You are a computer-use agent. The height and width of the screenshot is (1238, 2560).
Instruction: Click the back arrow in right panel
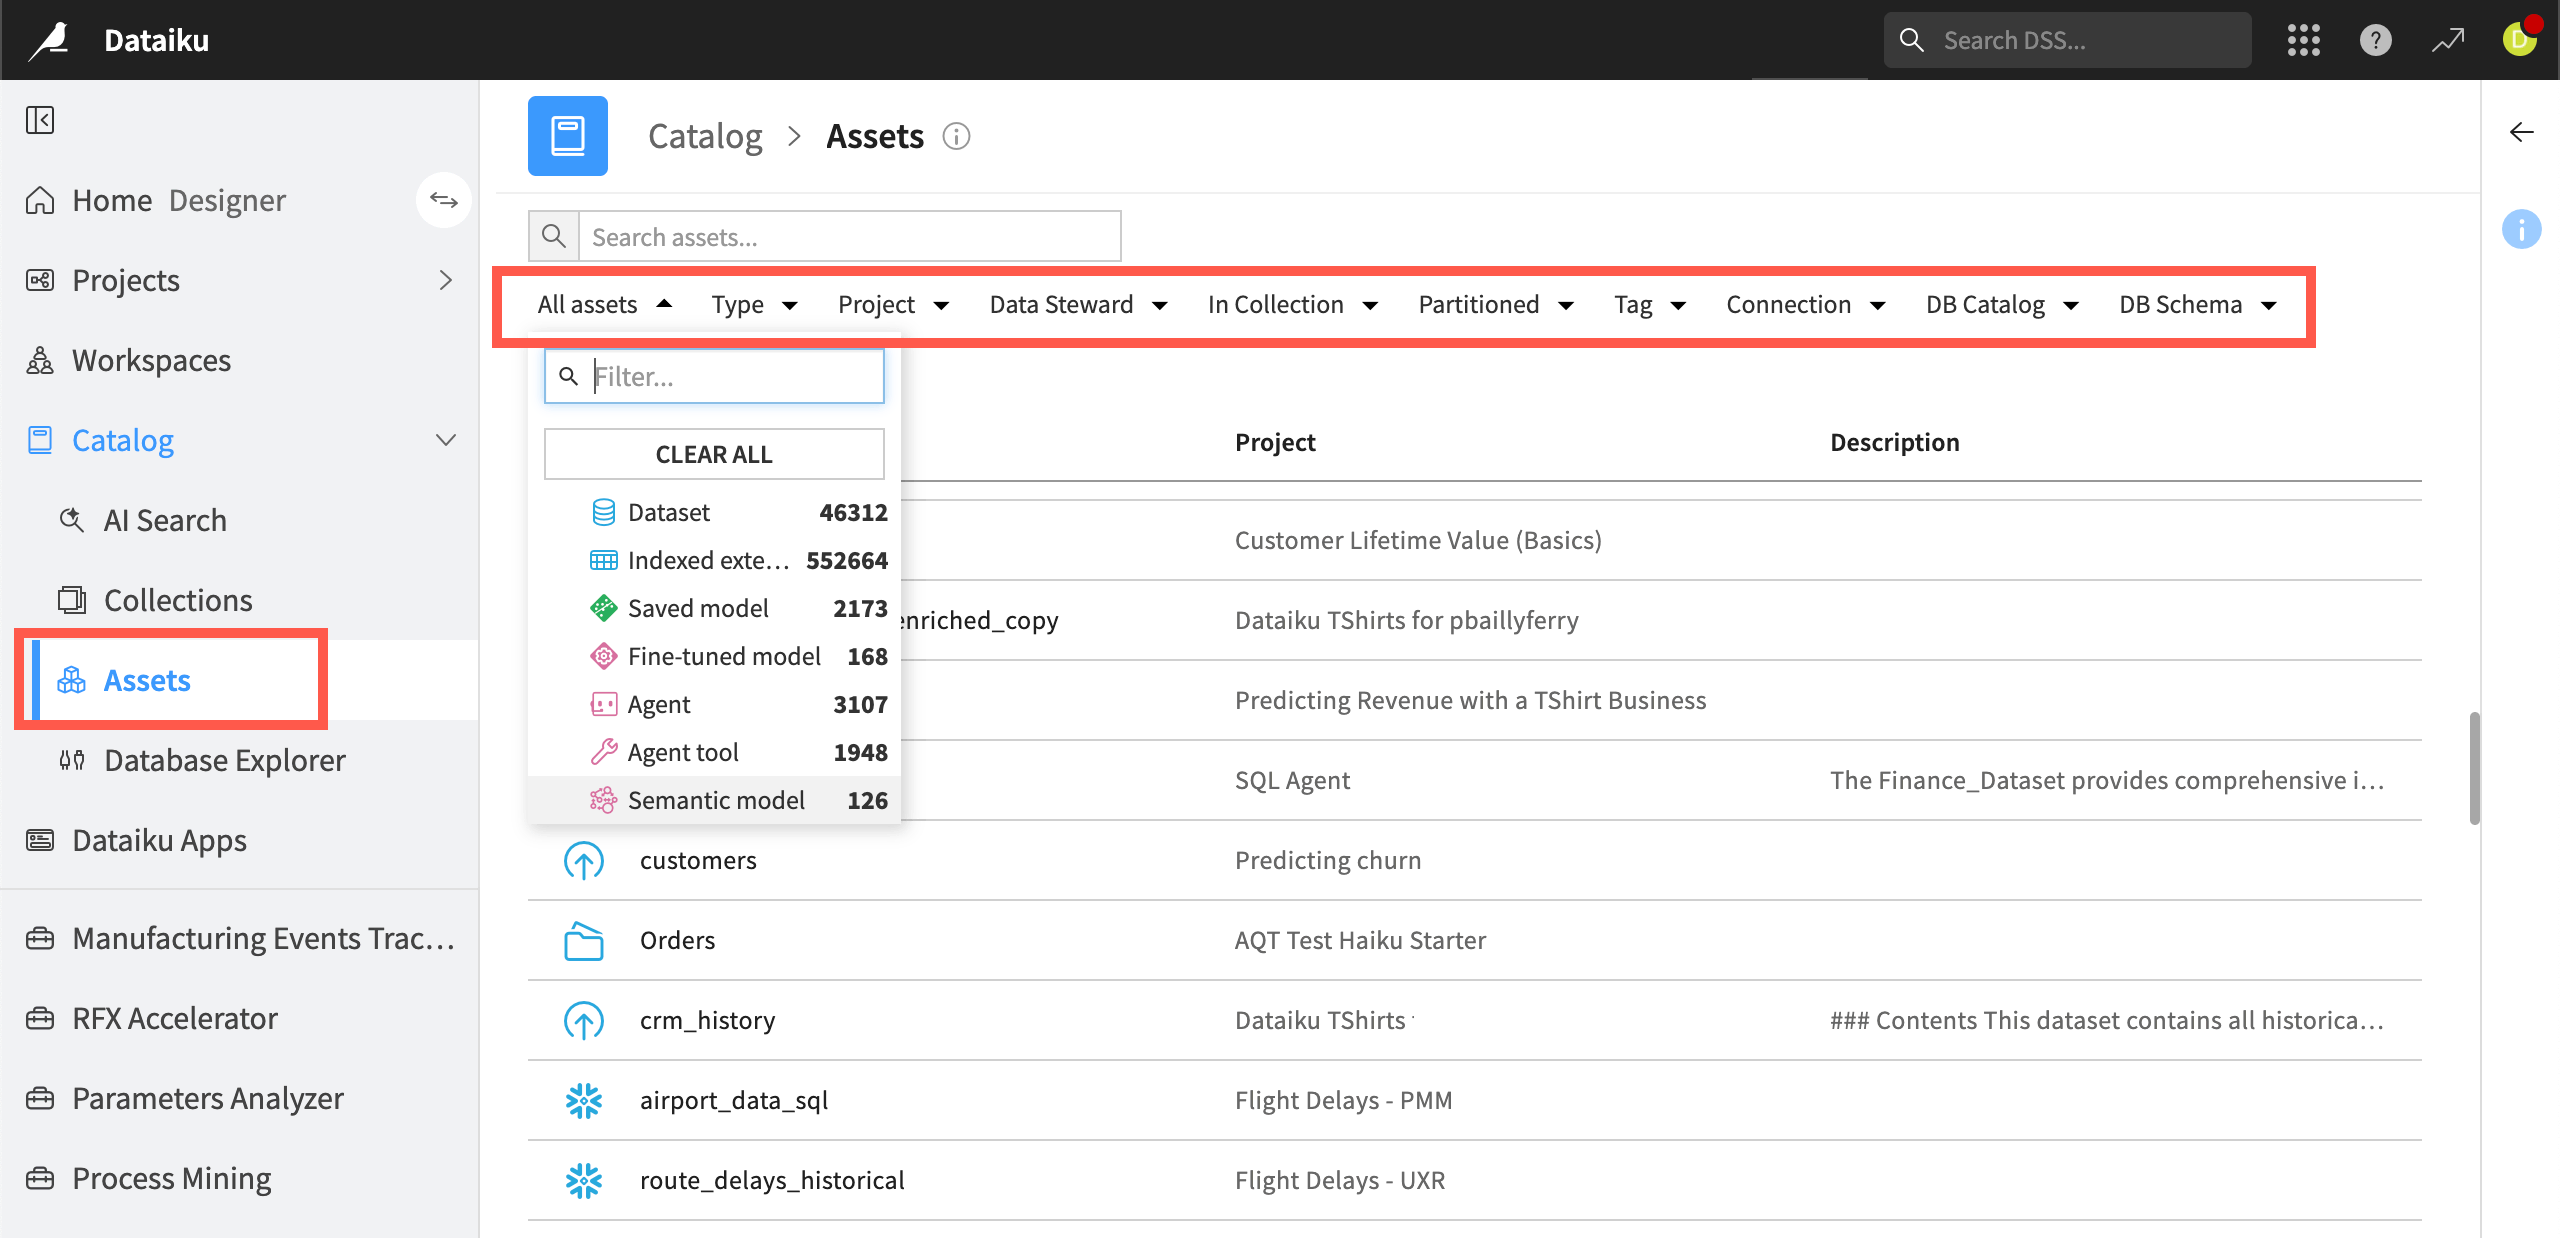[x=2522, y=132]
